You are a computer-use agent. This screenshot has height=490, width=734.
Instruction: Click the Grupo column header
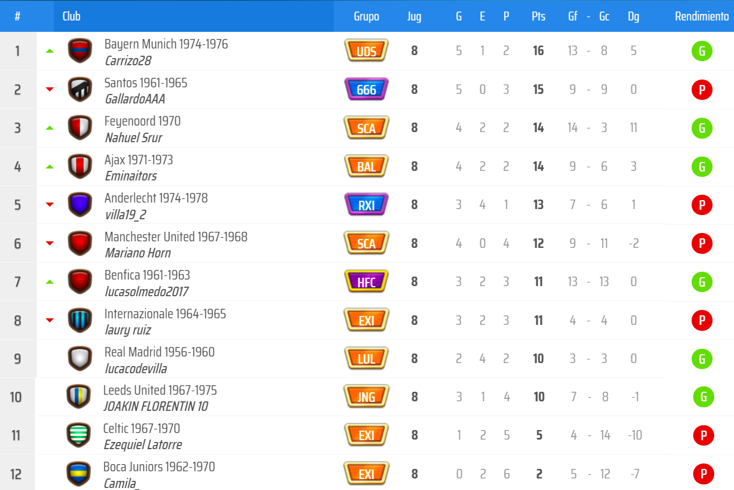click(367, 16)
